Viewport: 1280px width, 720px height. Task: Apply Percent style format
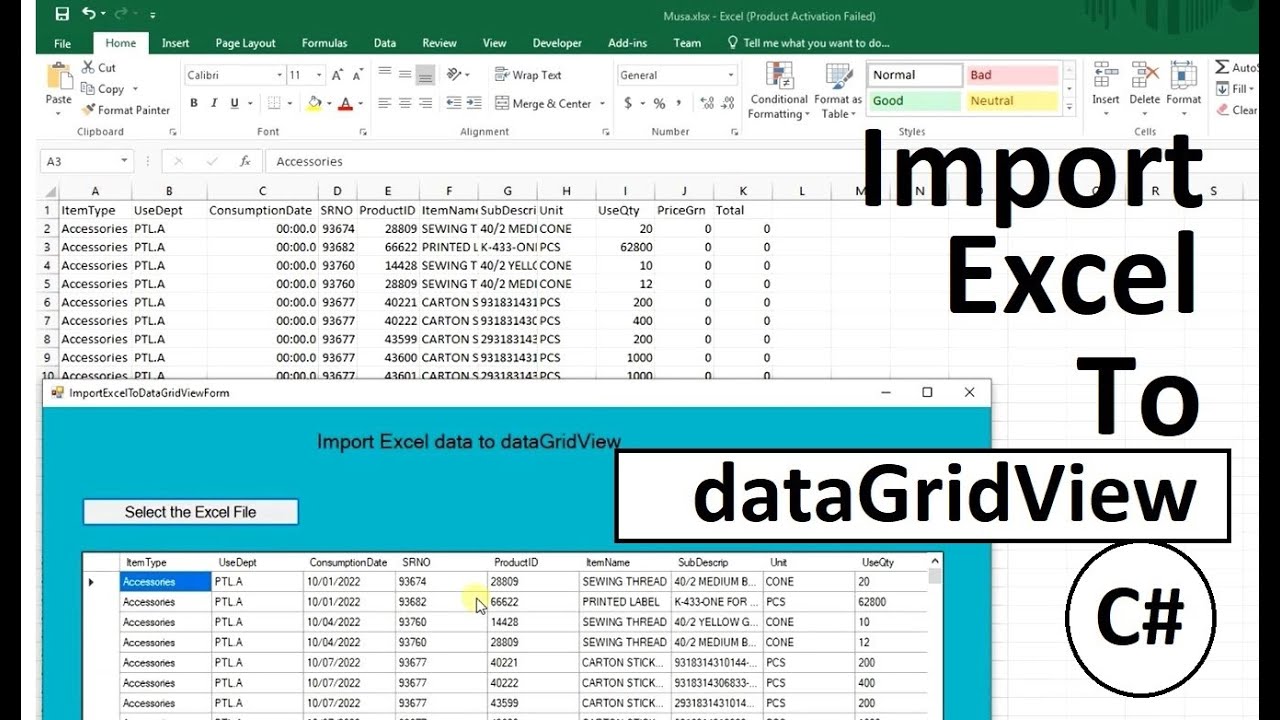(659, 103)
